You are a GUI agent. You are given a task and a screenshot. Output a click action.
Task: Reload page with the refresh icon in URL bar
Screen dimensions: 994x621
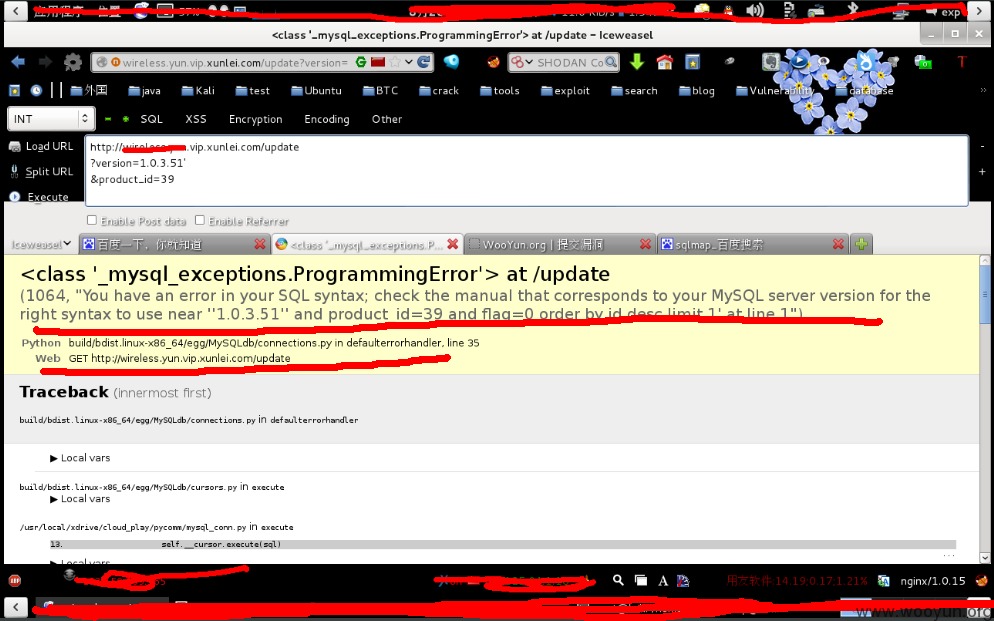tap(423, 61)
